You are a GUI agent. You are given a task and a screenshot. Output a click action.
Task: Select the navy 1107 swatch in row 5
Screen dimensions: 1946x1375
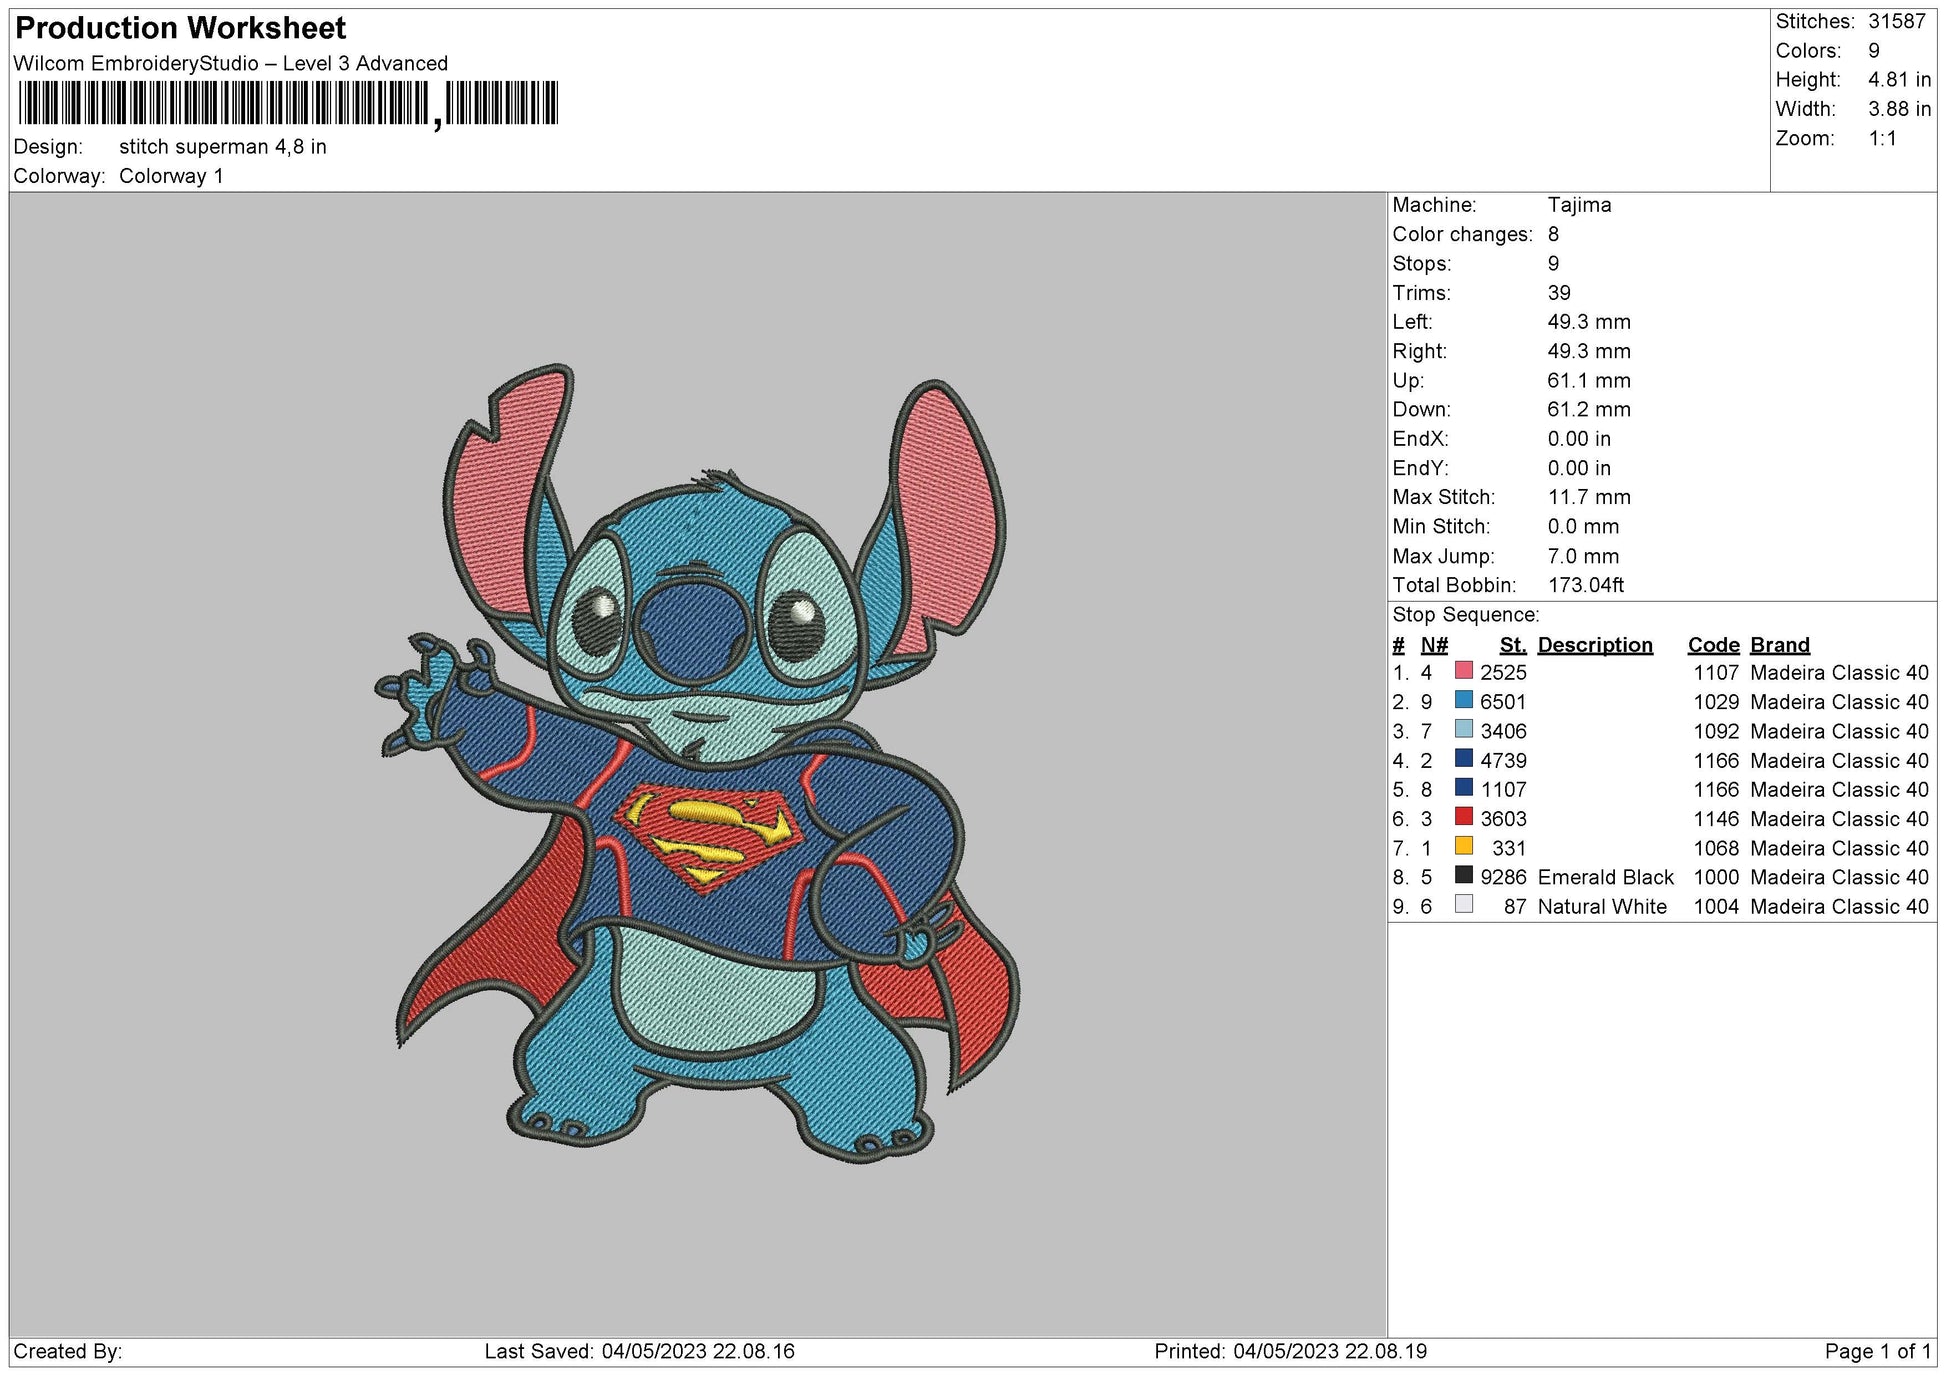[x=1464, y=789]
